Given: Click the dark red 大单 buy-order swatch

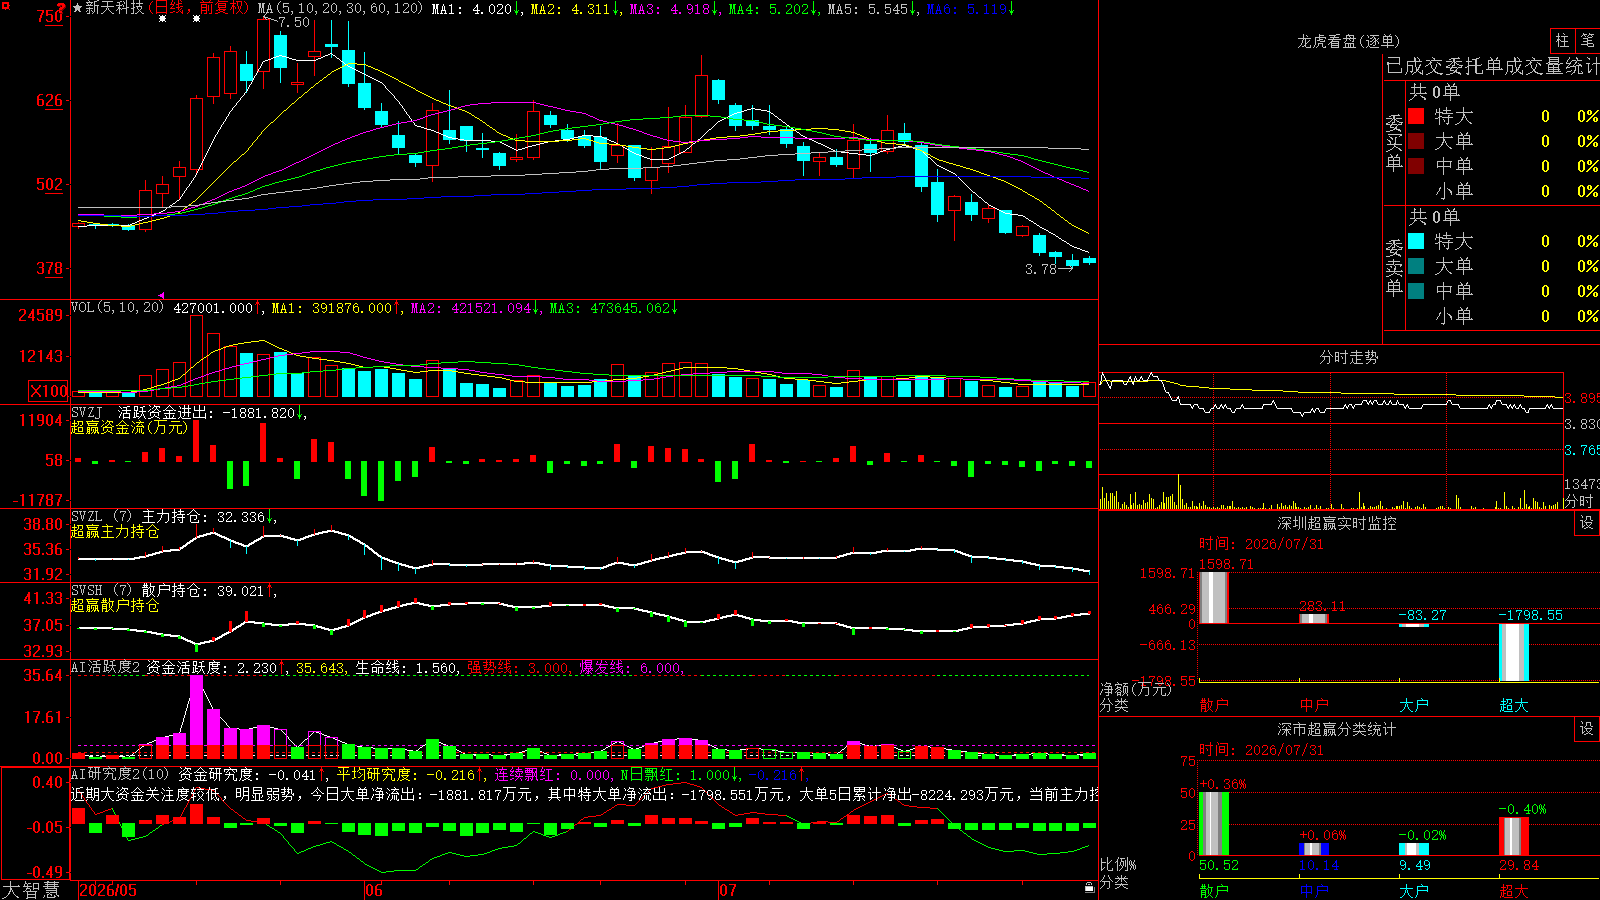Looking at the screenshot, I should pyautogui.click(x=1416, y=141).
